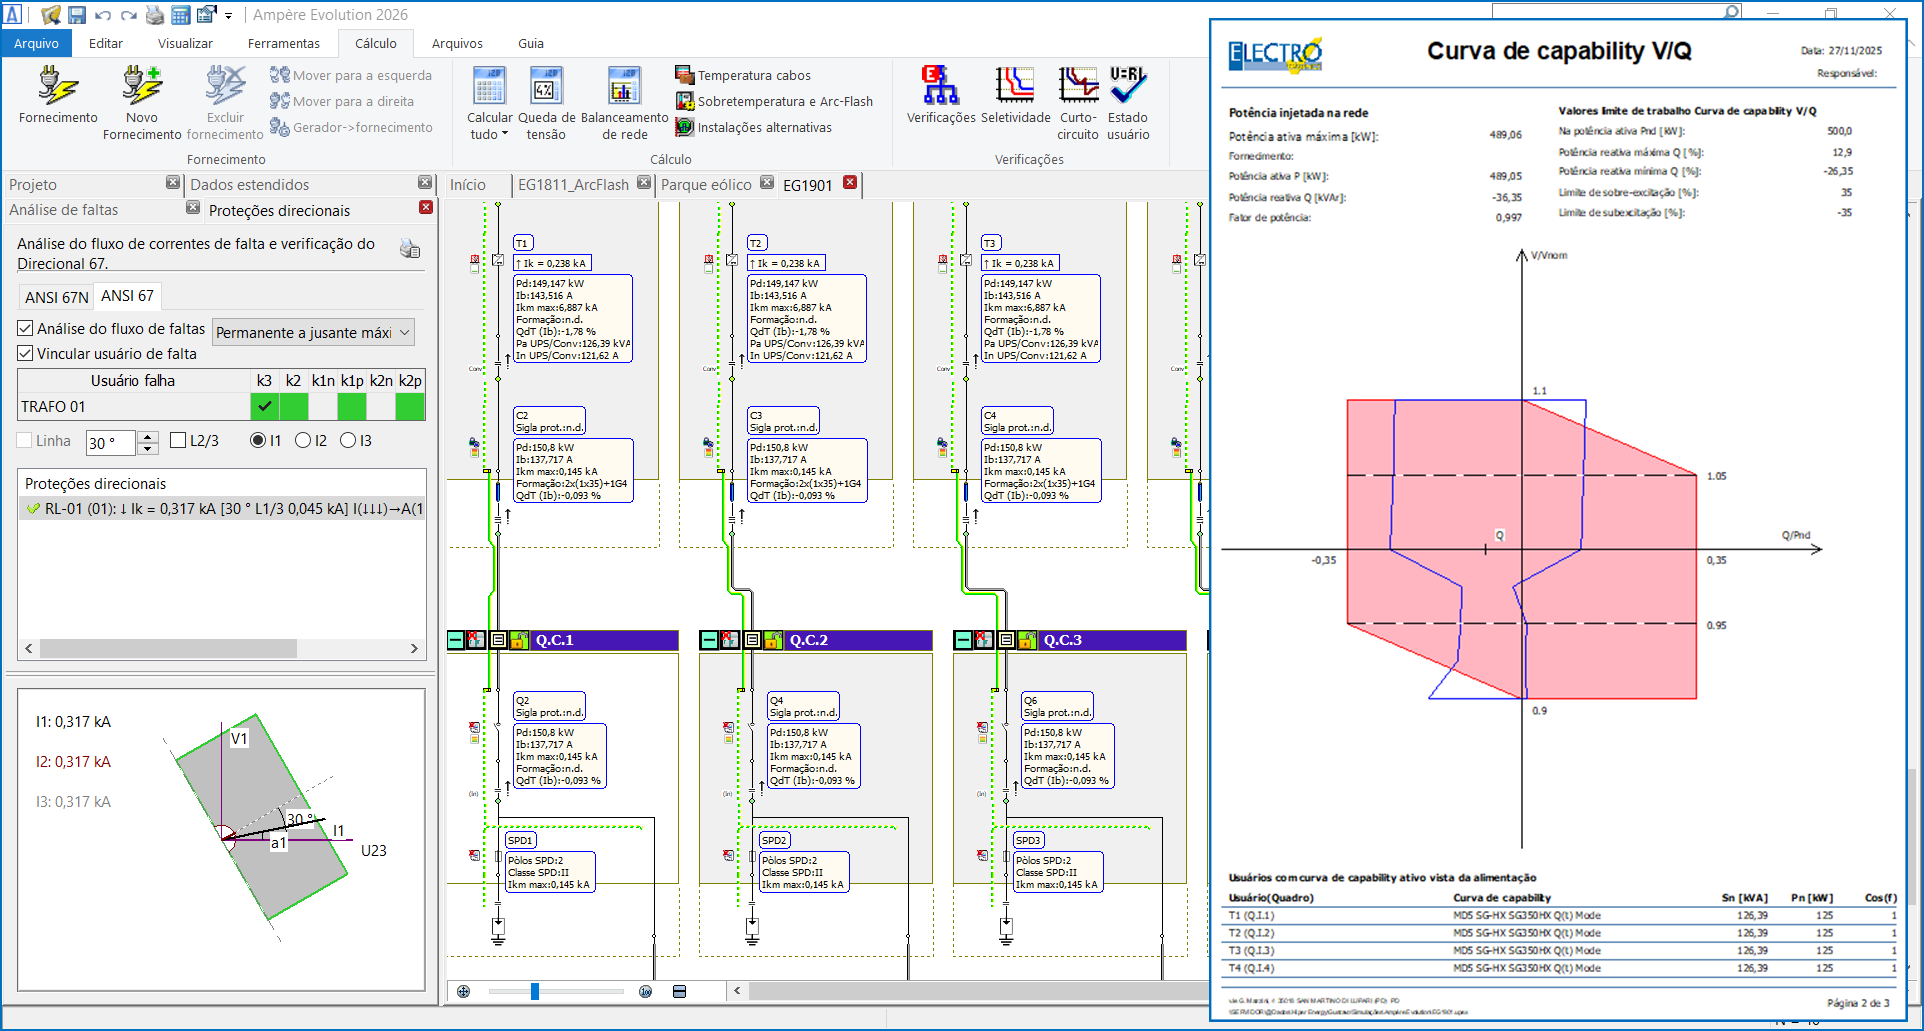Click the Temperatura cabos icon

click(x=685, y=75)
